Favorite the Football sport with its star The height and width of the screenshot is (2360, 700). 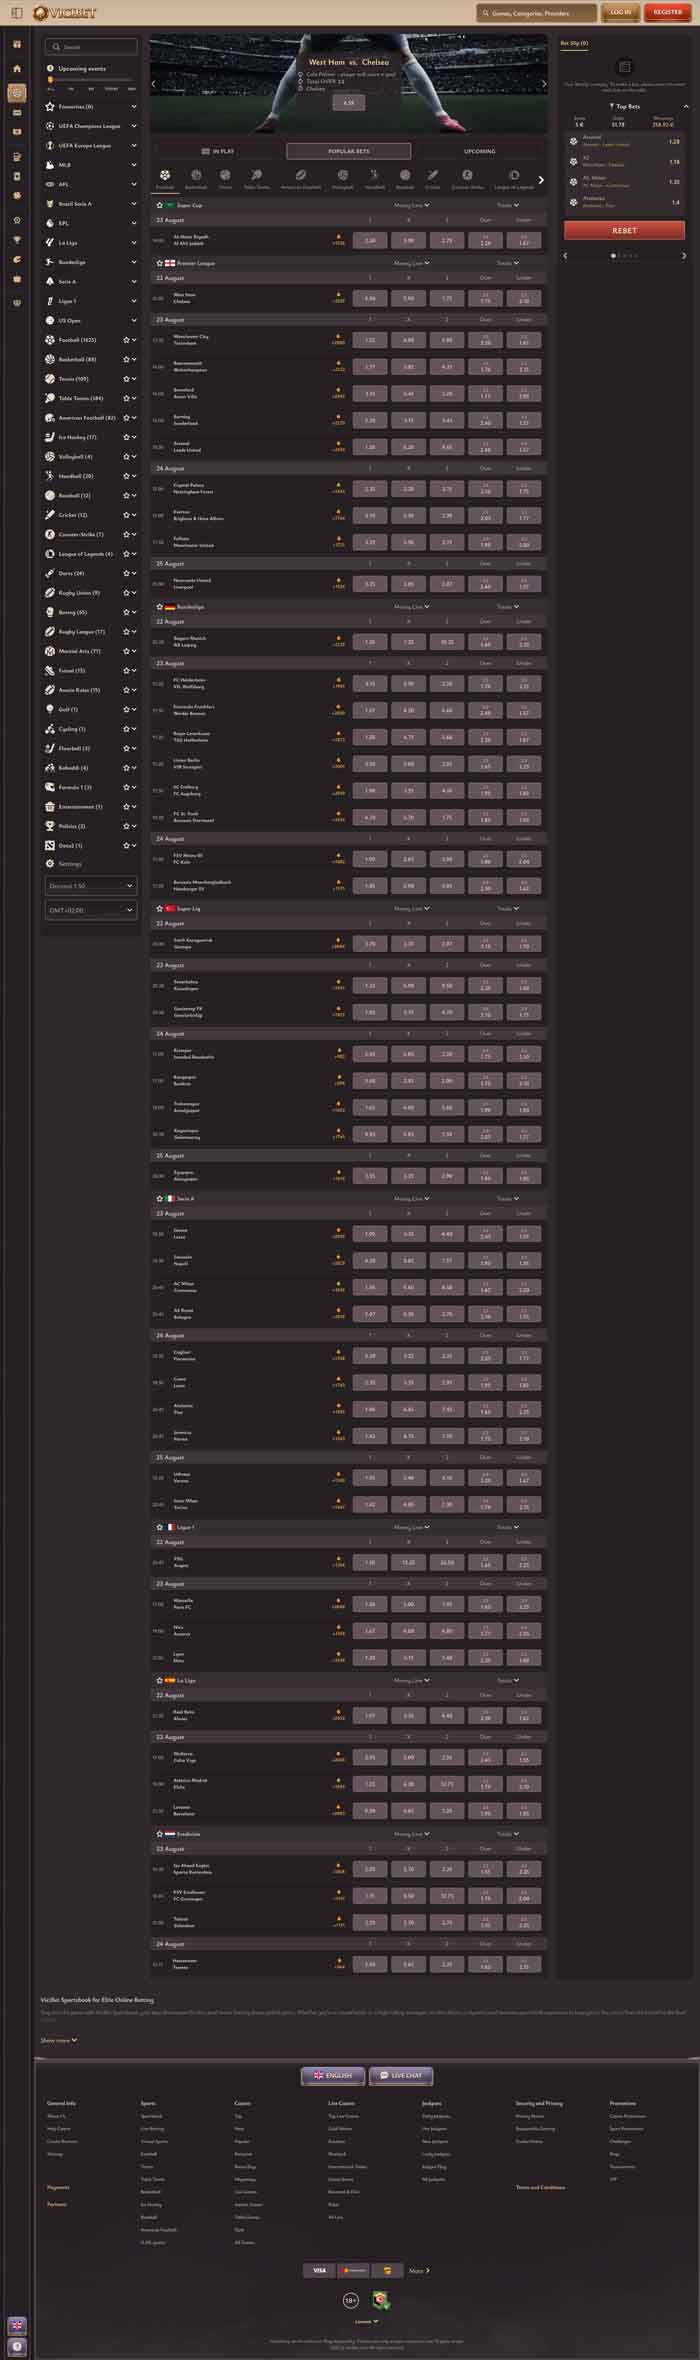coord(126,340)
